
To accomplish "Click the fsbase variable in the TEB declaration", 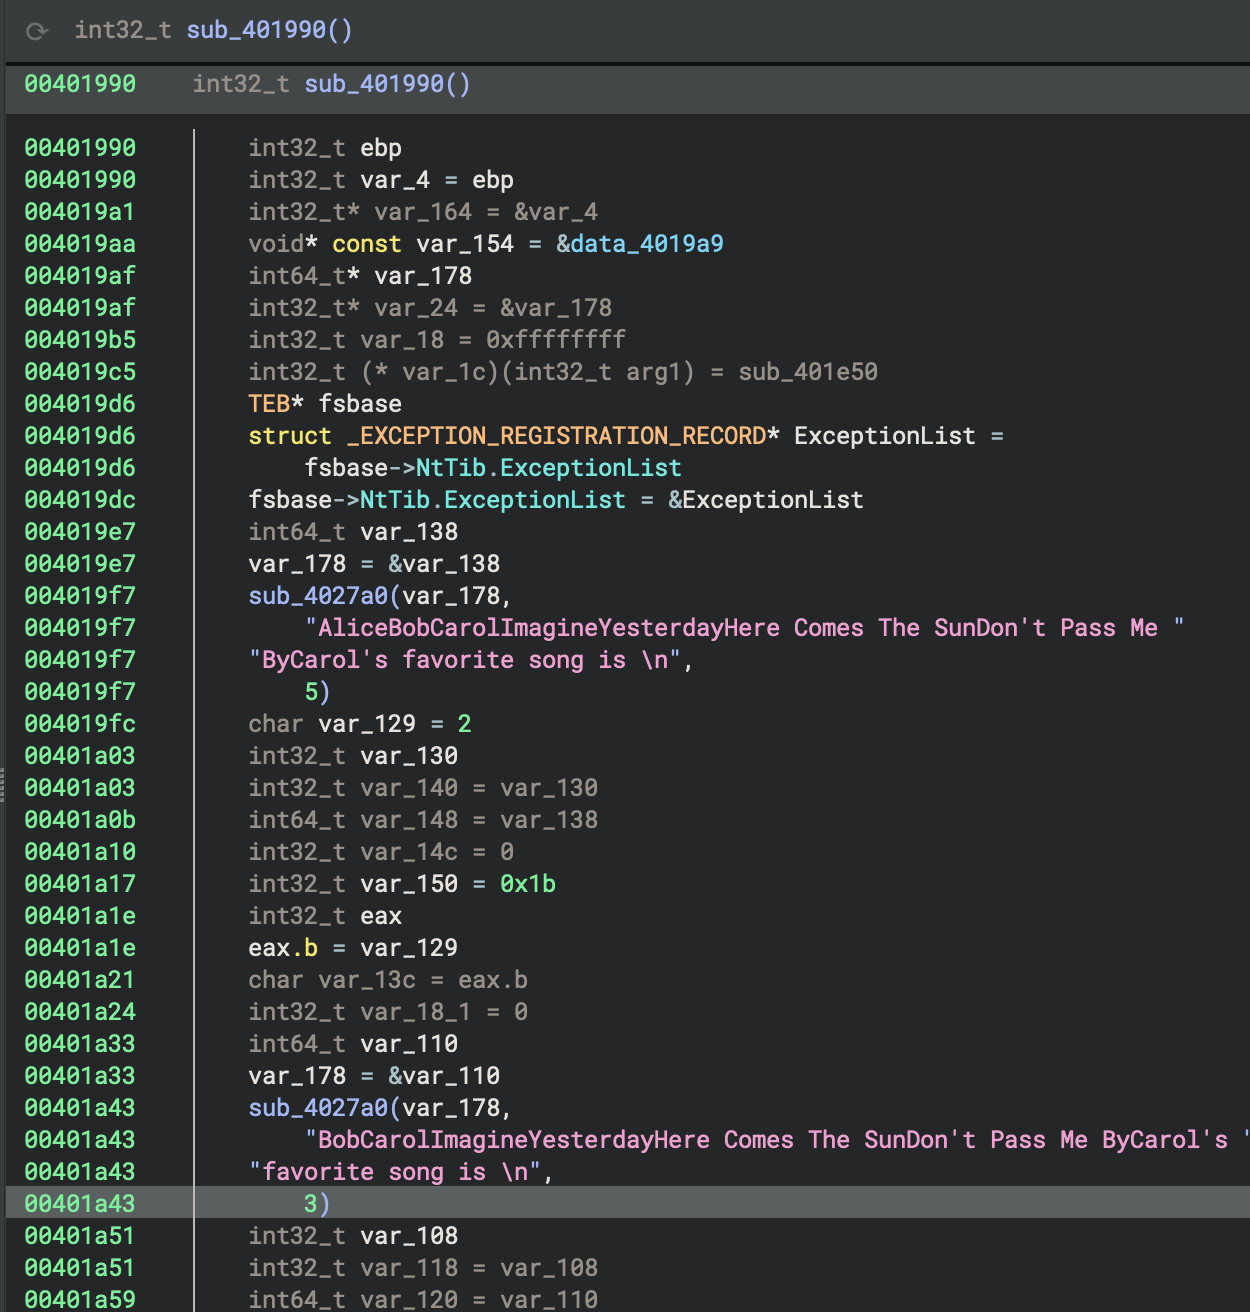I will click(360, 404).
